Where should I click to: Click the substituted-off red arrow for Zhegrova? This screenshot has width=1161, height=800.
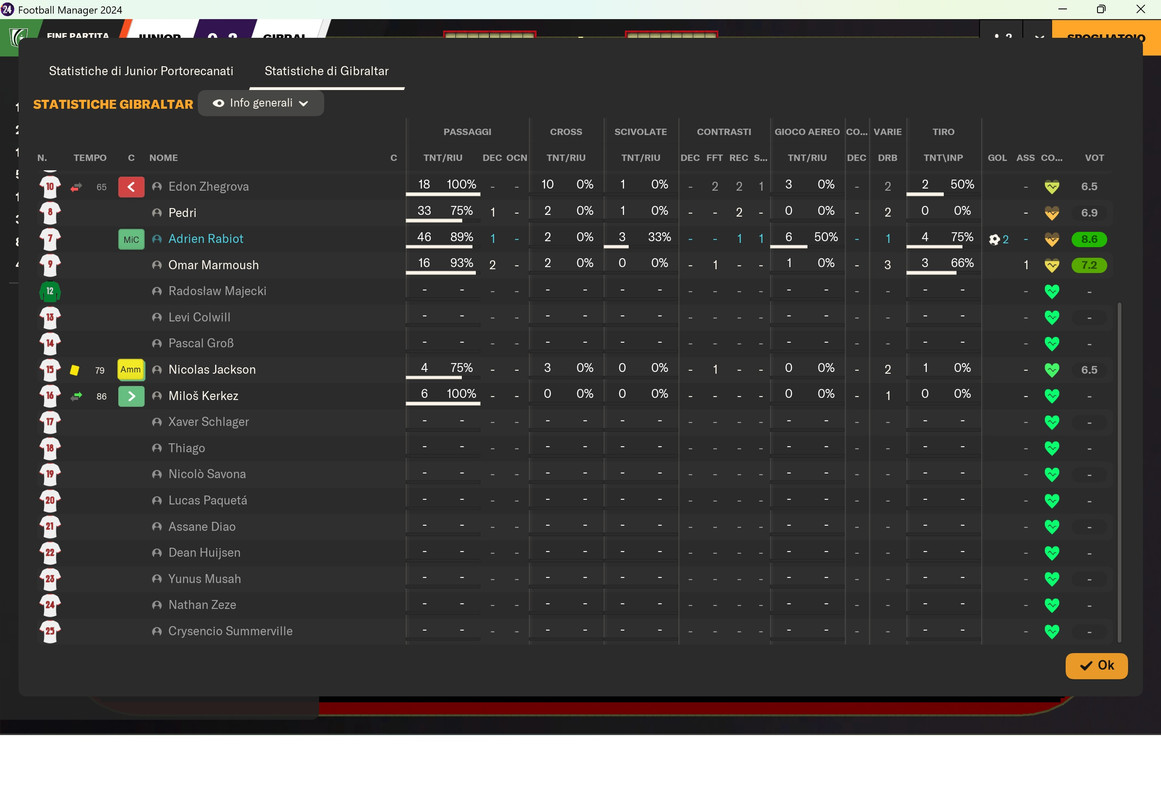[131, 187]
